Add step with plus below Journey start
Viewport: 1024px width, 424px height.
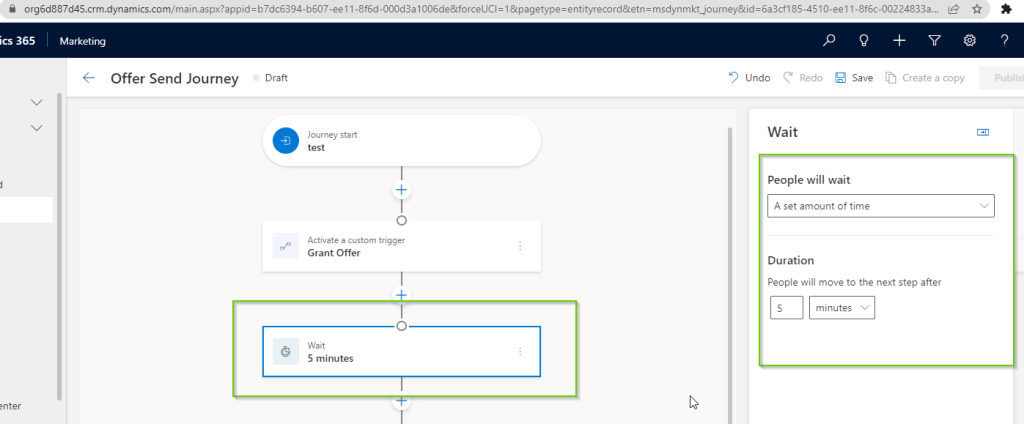pos(401,189)
